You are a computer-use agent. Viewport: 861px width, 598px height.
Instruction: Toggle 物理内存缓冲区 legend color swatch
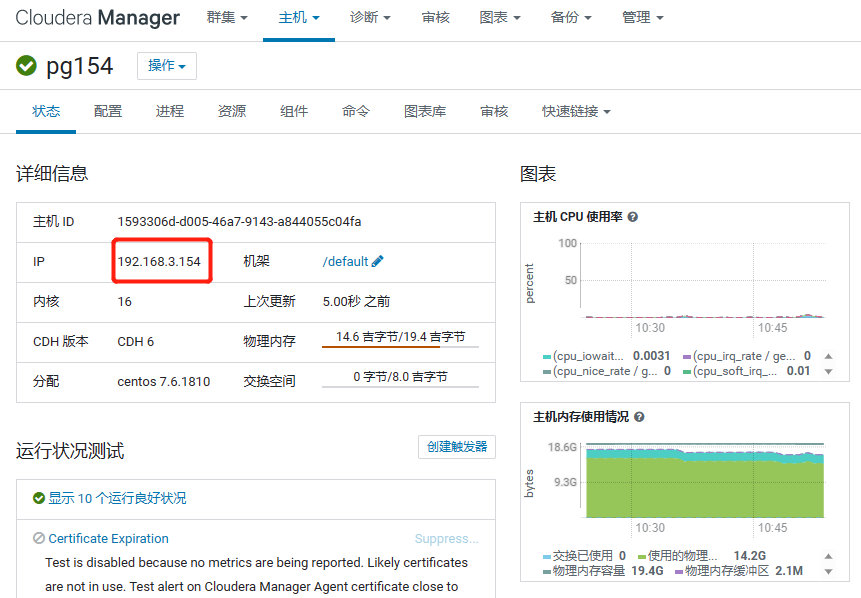point(679,572)
